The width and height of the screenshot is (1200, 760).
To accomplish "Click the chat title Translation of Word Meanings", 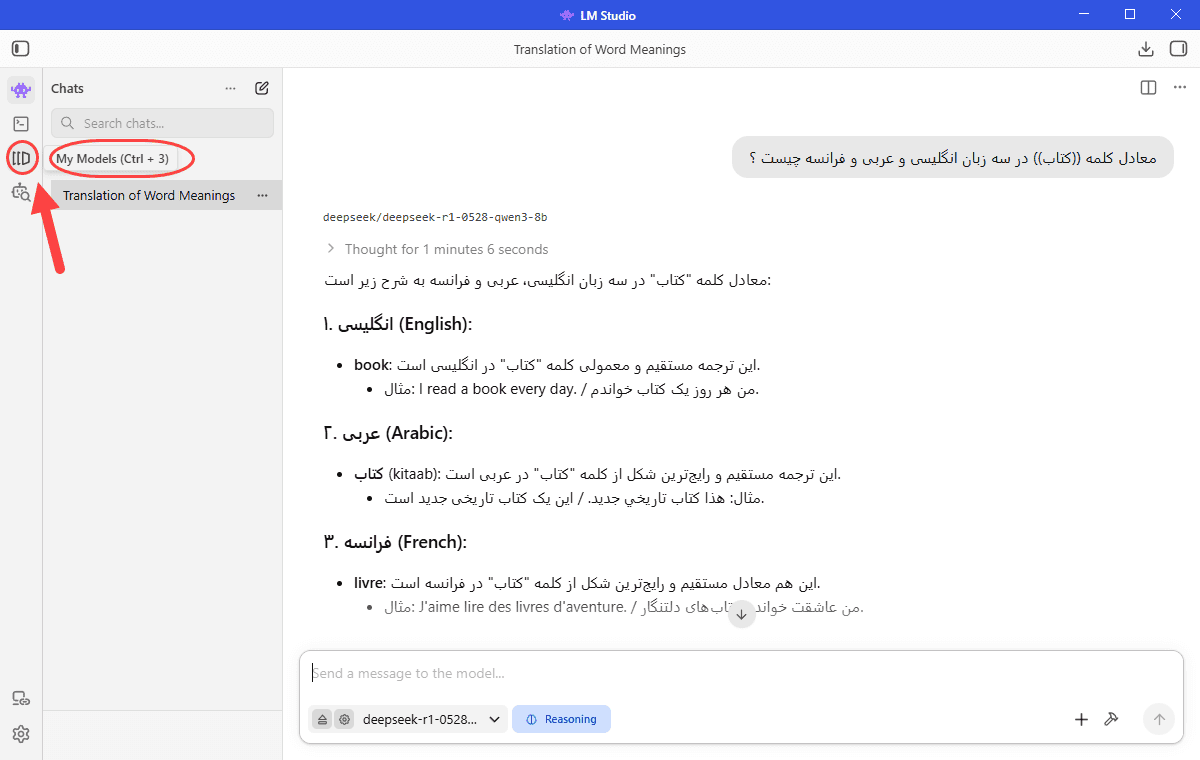I will pos(600,49).
